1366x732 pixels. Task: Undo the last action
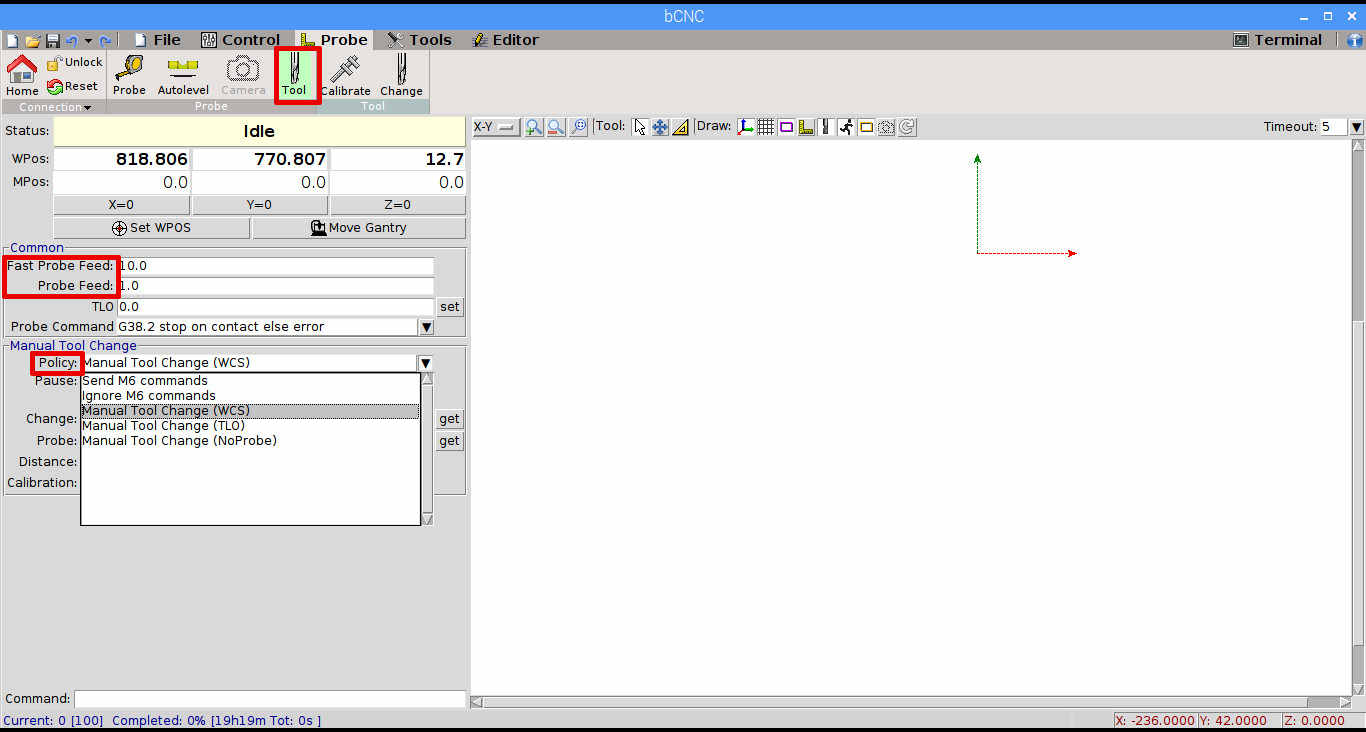point(71,41)
